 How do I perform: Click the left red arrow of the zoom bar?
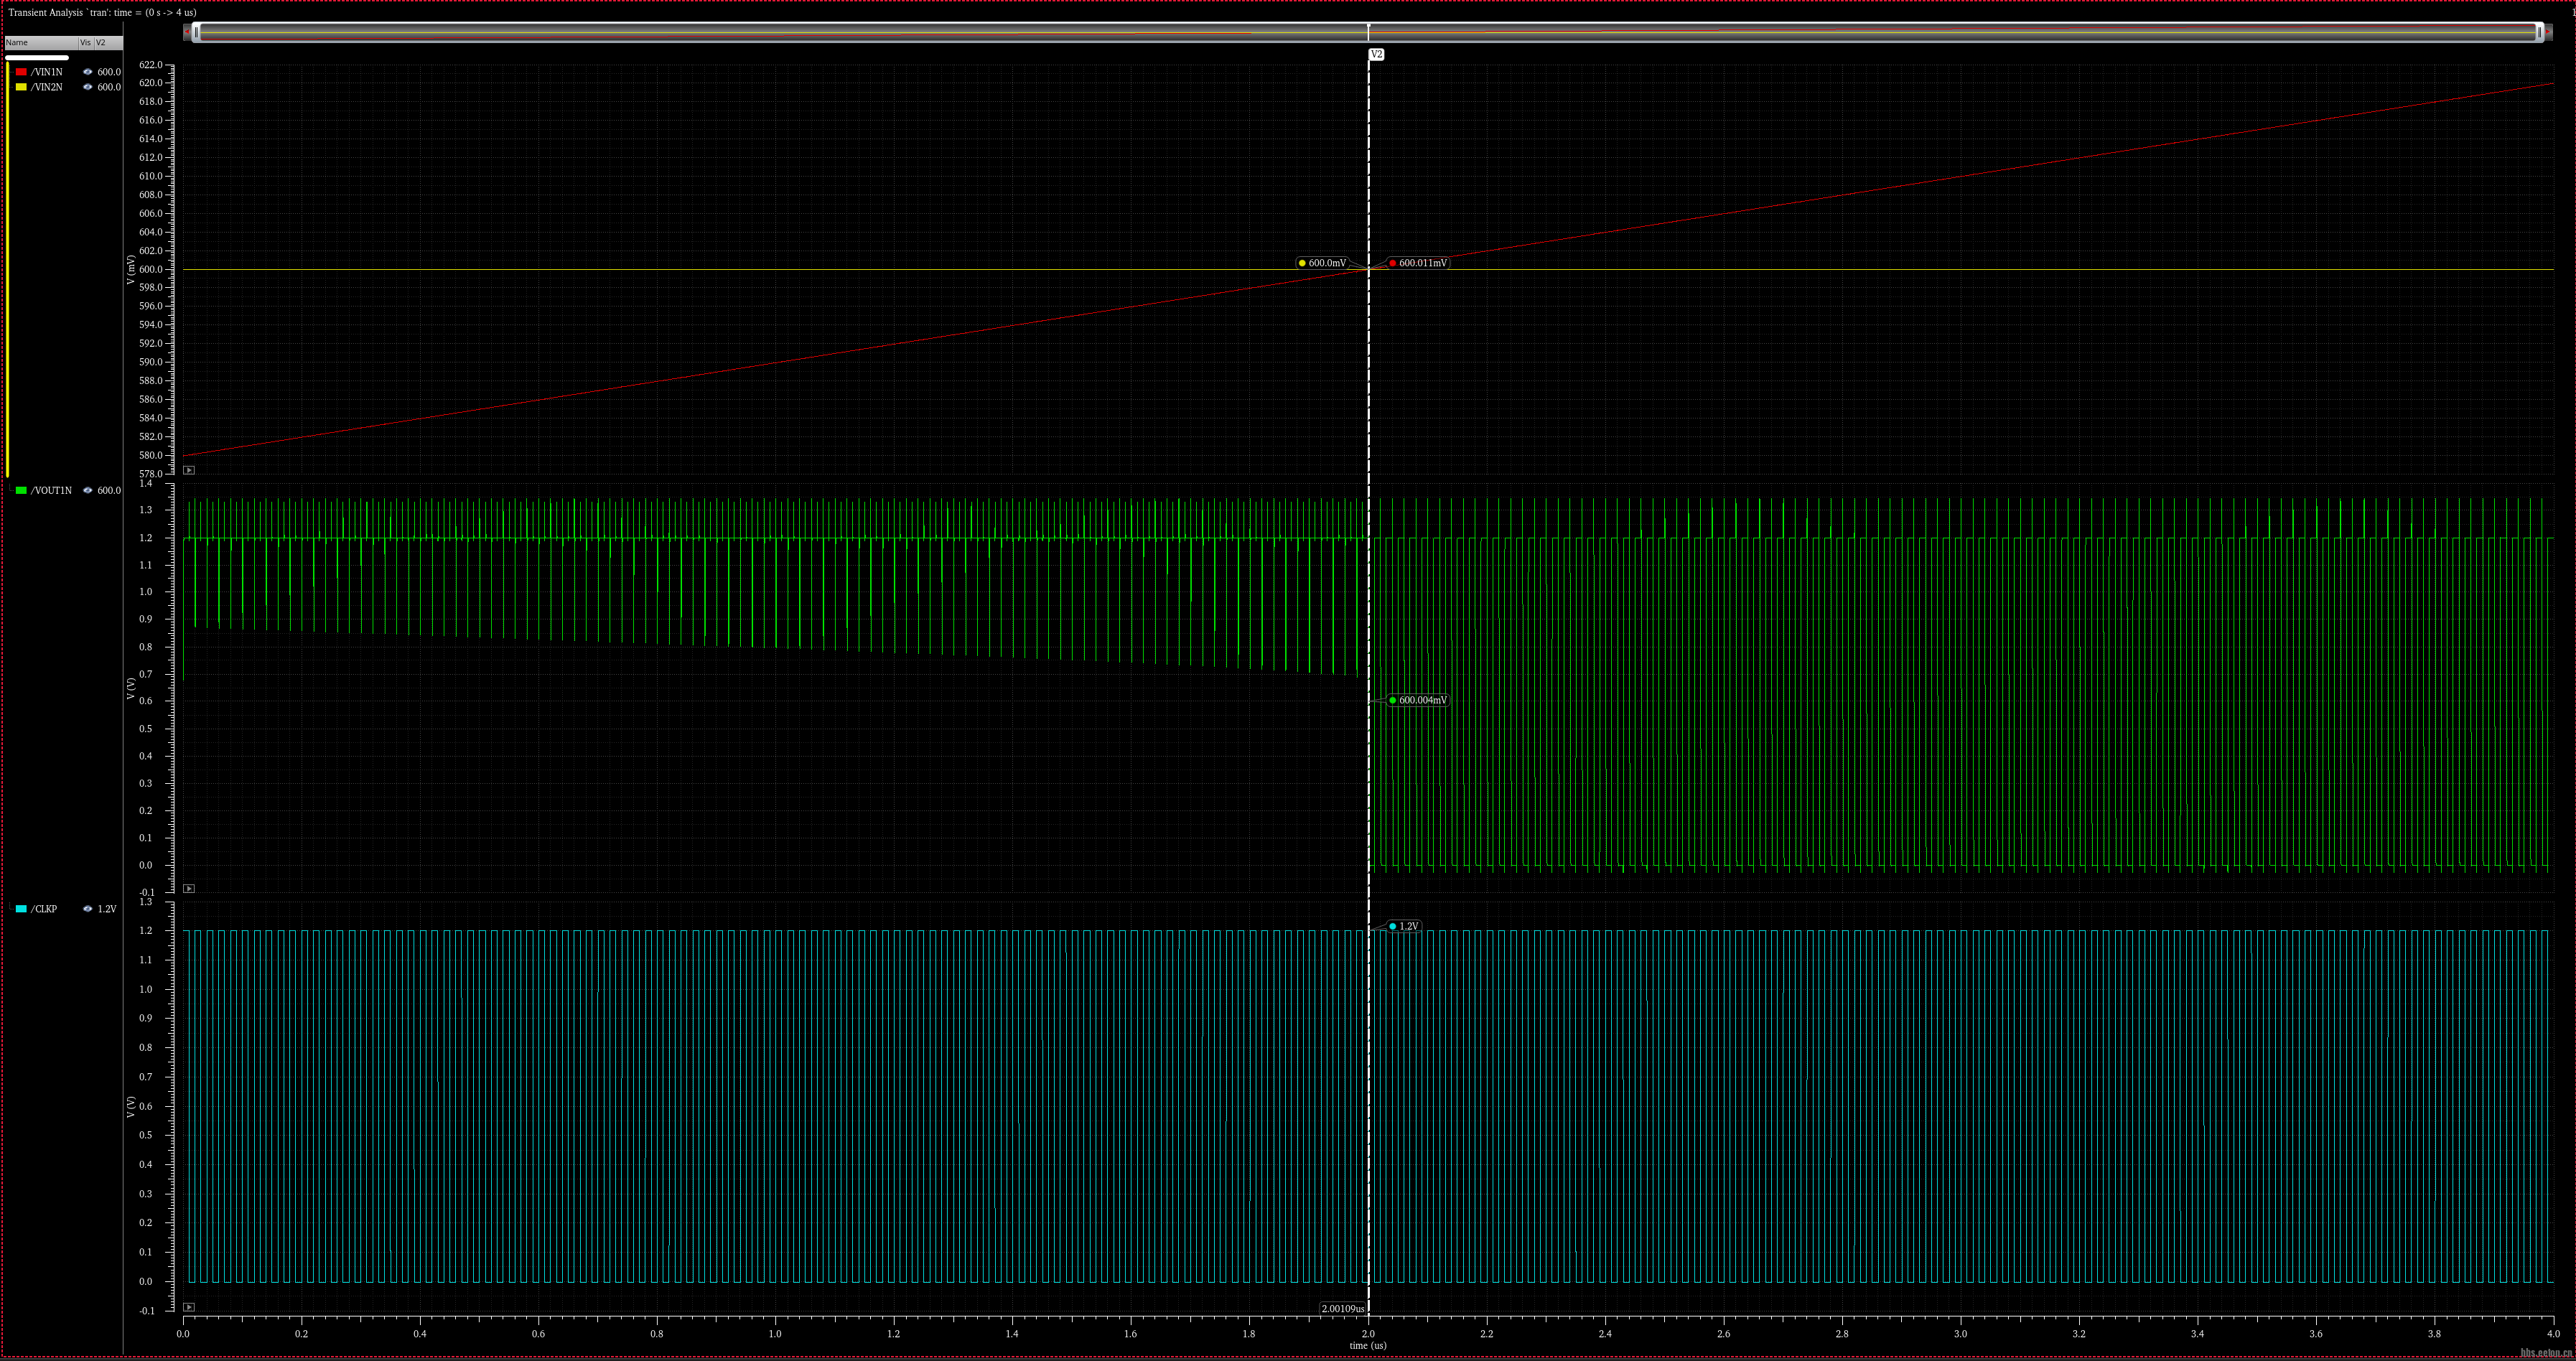[186, 33]
